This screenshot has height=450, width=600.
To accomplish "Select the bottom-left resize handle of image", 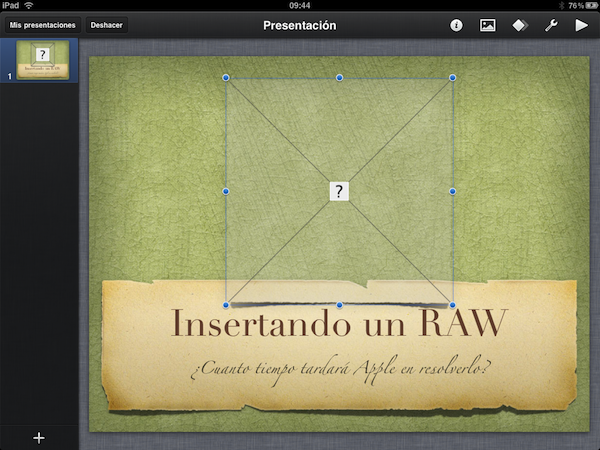I will pyautogui.click(x=226, y=305).
